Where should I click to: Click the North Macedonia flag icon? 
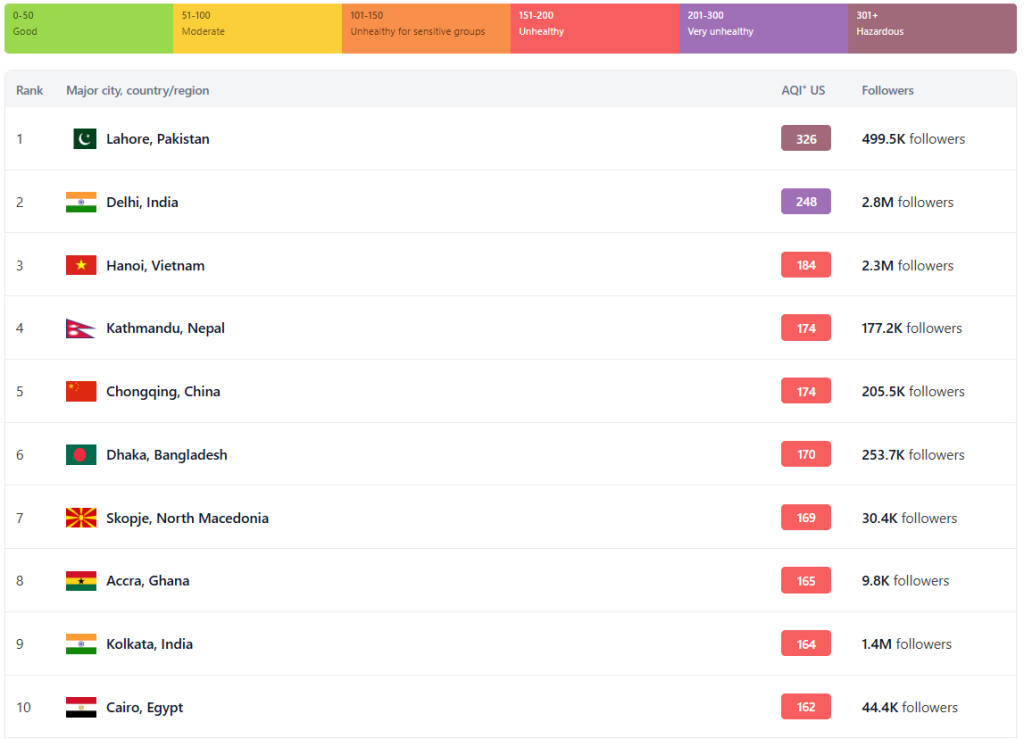pyautogui.click(x=81, y=518)
